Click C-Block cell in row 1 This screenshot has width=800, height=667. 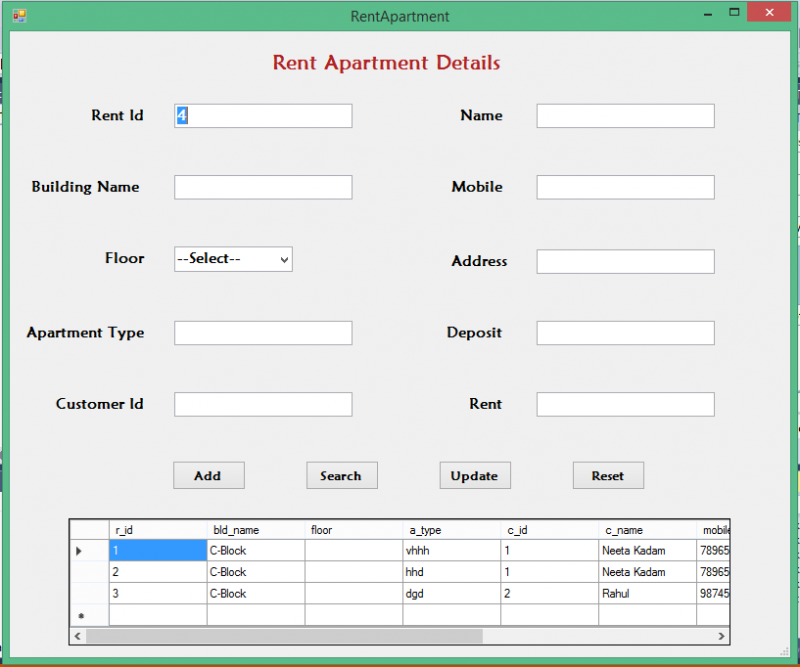256,551
